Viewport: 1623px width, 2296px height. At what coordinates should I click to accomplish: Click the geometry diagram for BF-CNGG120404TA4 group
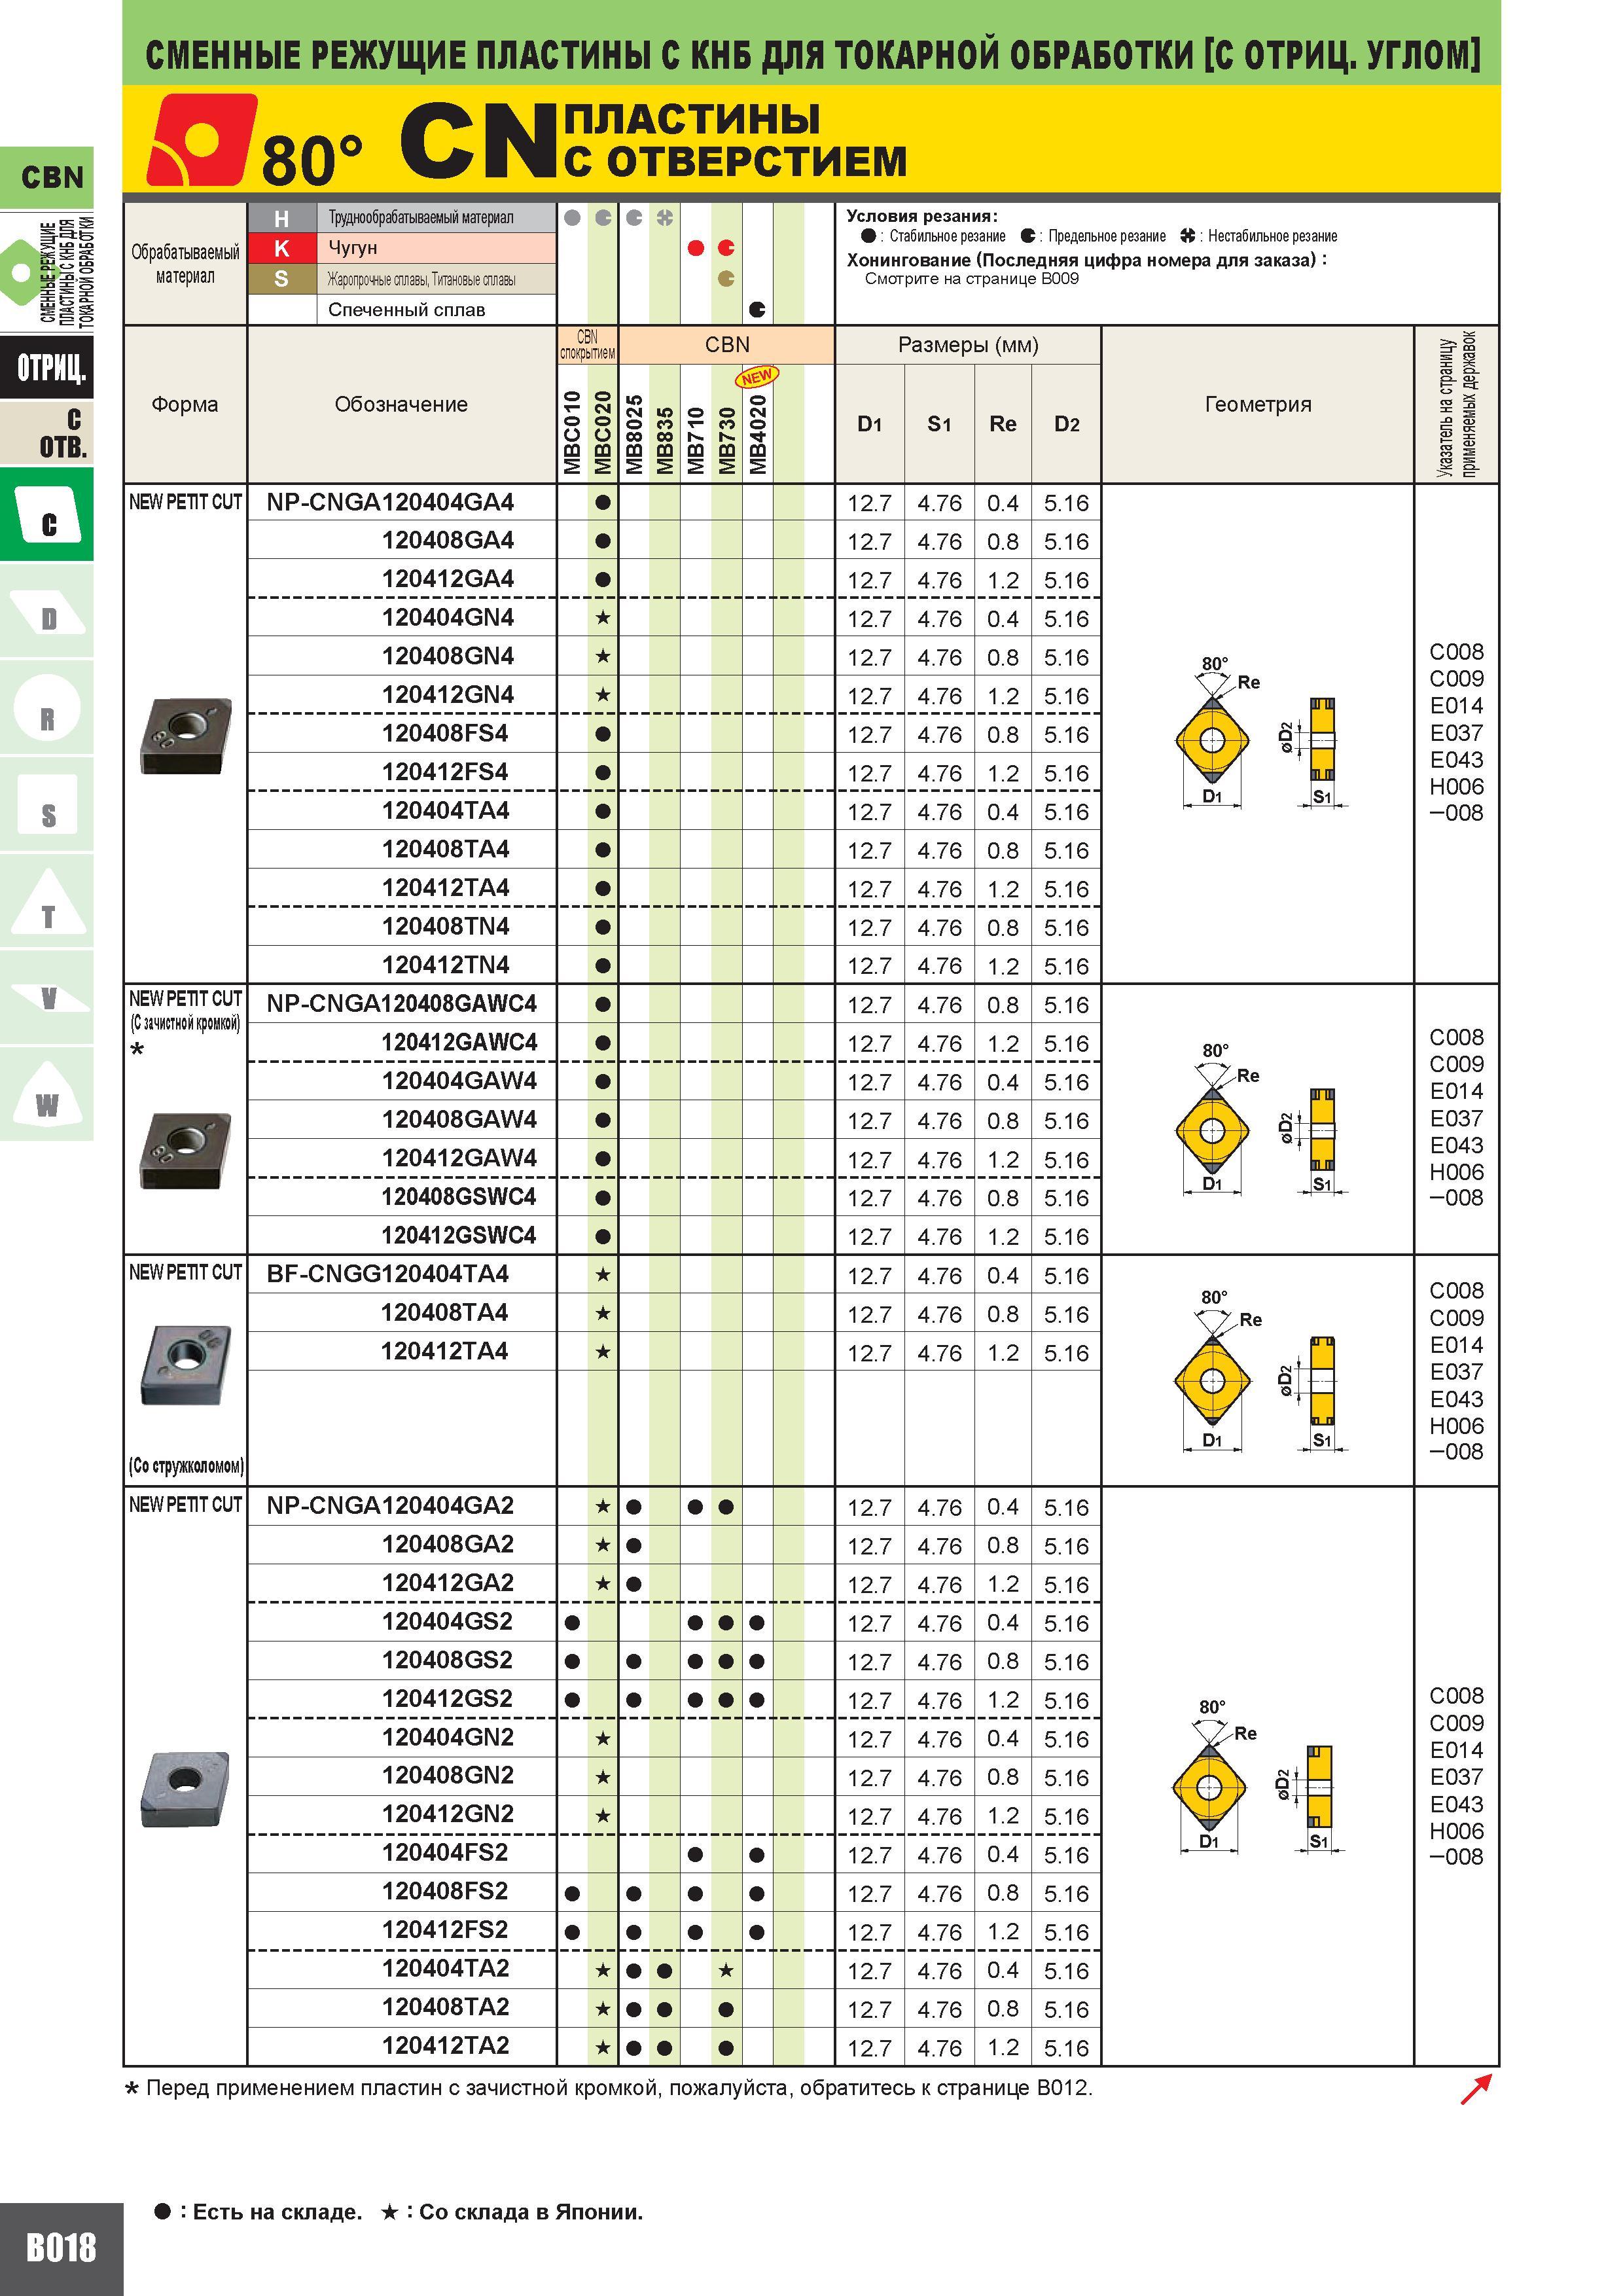pyautogui.click(x=1257, y=1371)
